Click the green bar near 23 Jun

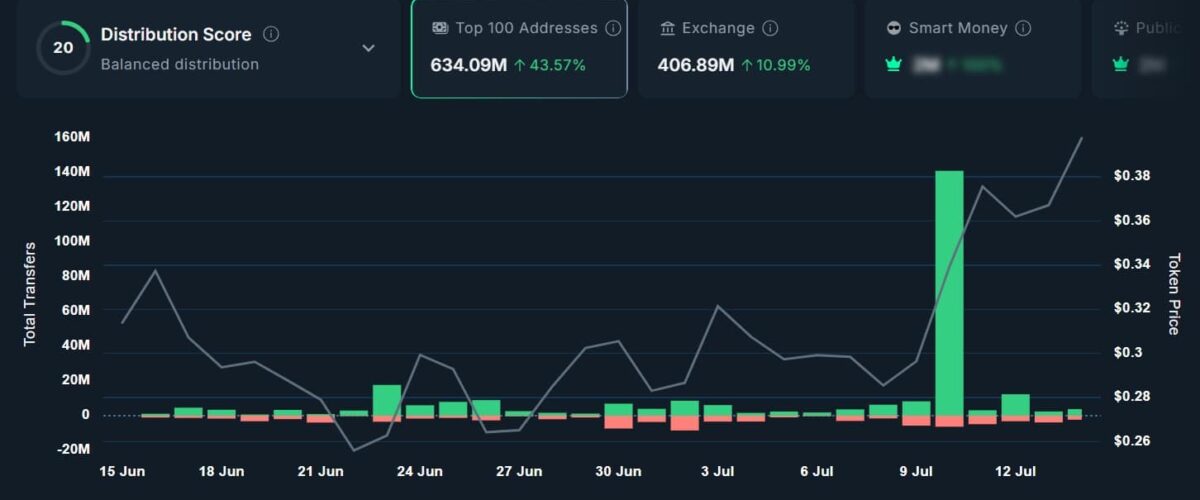coord(387,400)
